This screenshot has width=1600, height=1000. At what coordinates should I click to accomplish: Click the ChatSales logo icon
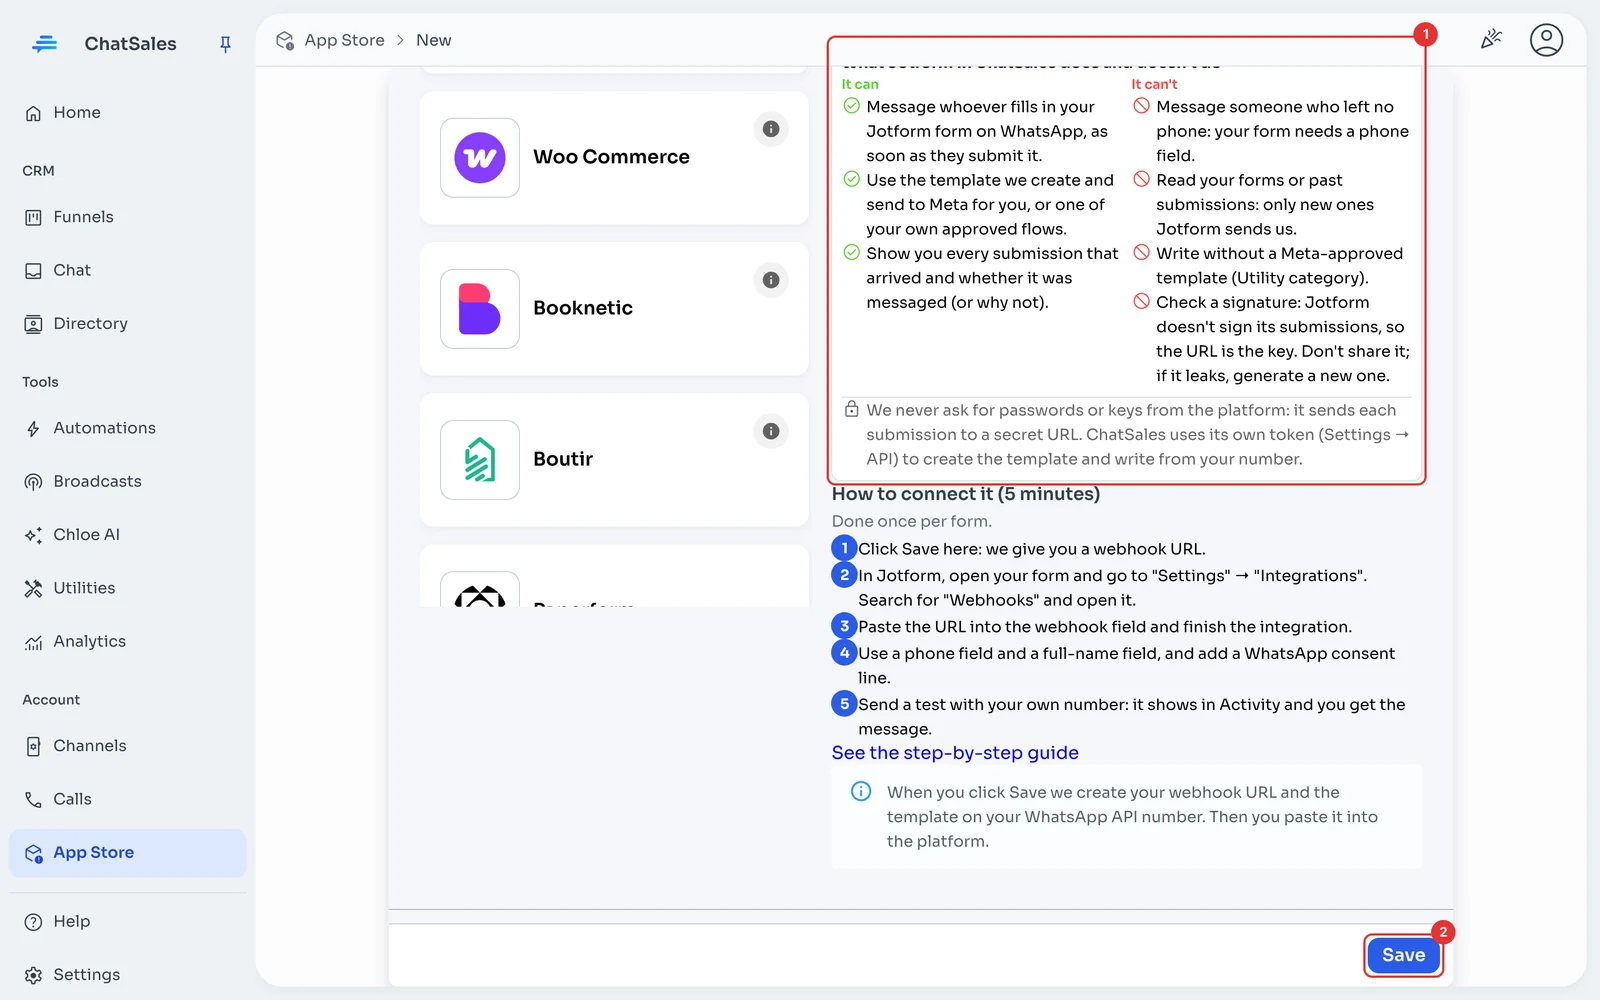[44, 44]
